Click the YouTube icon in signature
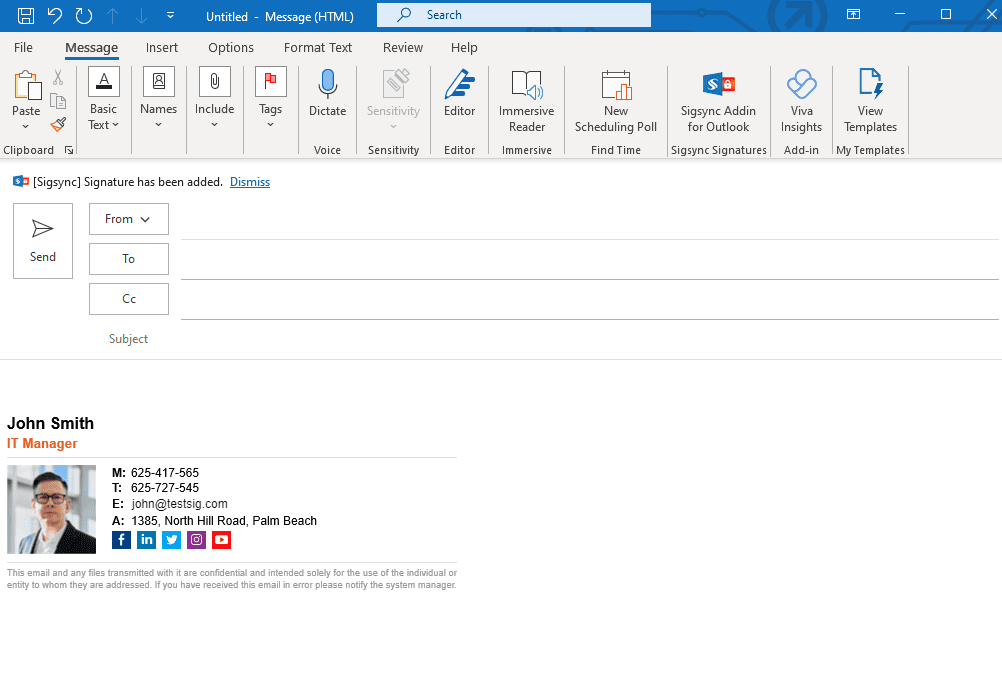This screenshot has height=694, width=1002. (x=222, y=540)
